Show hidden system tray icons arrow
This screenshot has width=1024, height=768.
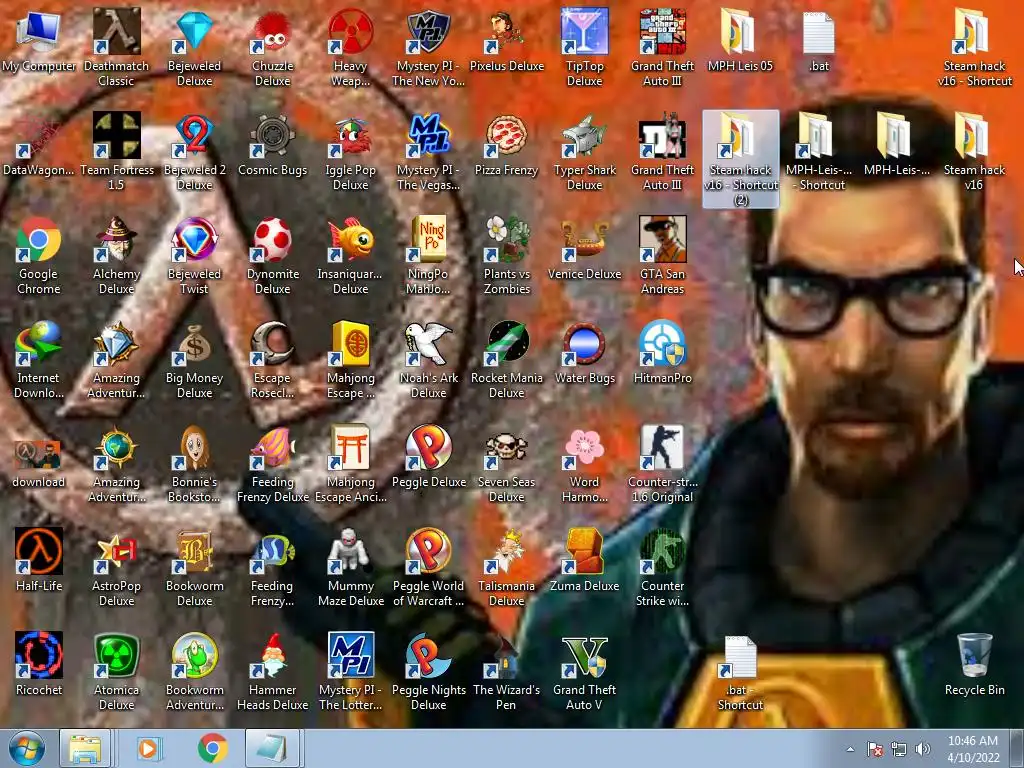[850, 749]
